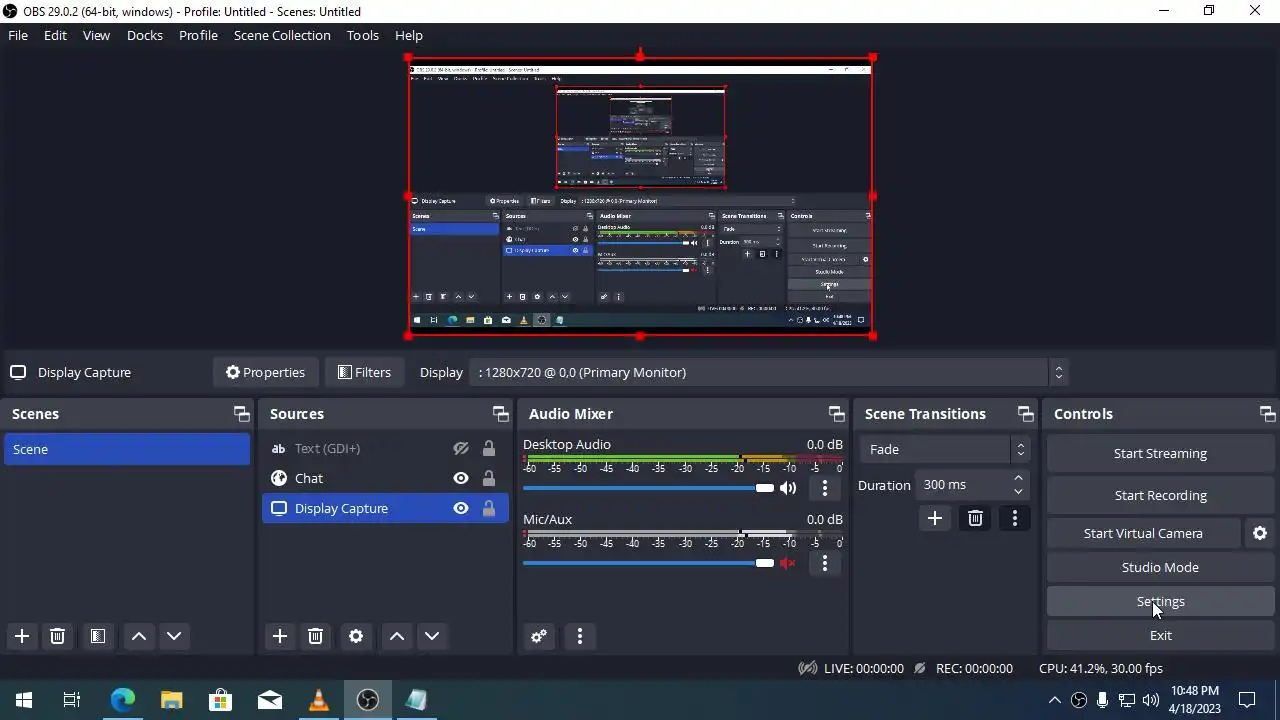1280x720 pixels.
Task: Open Audio Mixer menu three-dot icon
Action: pyautogui.click(x=580, y=636)
